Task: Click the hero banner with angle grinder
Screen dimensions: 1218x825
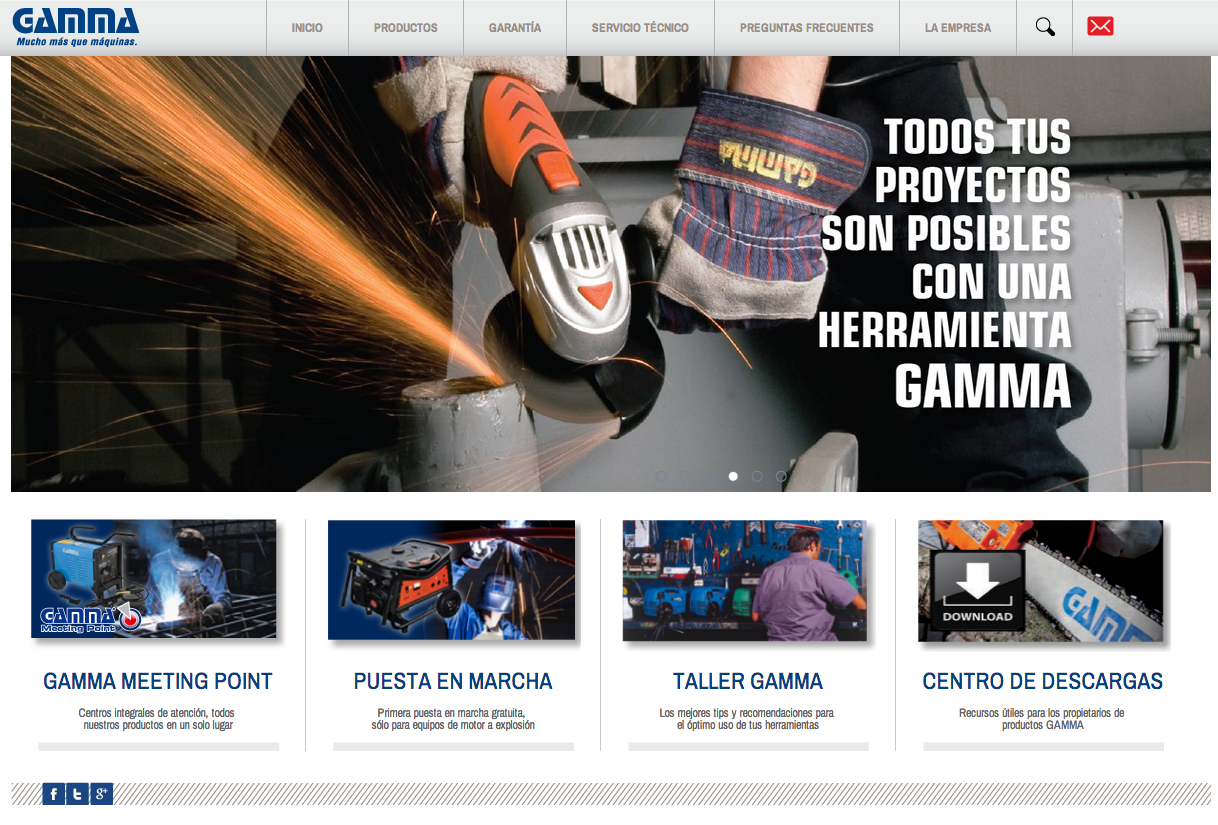Action: coord(610,274)
